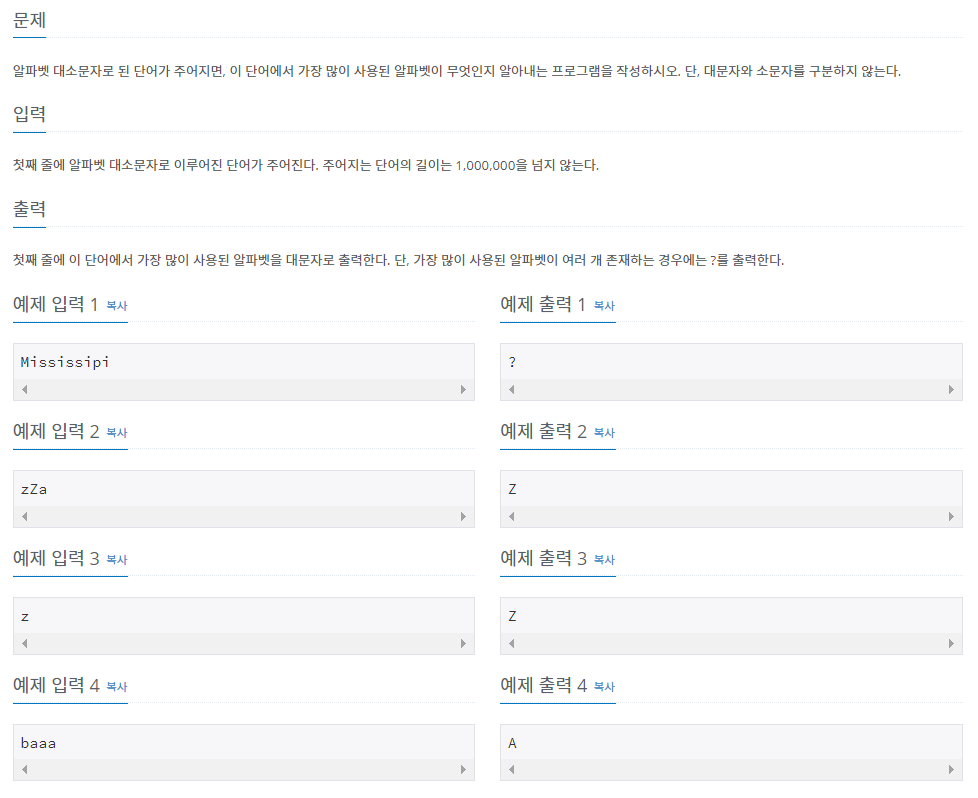Click the 예제 출력 2 heading
The height and width of the screenshot is (798, 978).
tap(543, 431)
